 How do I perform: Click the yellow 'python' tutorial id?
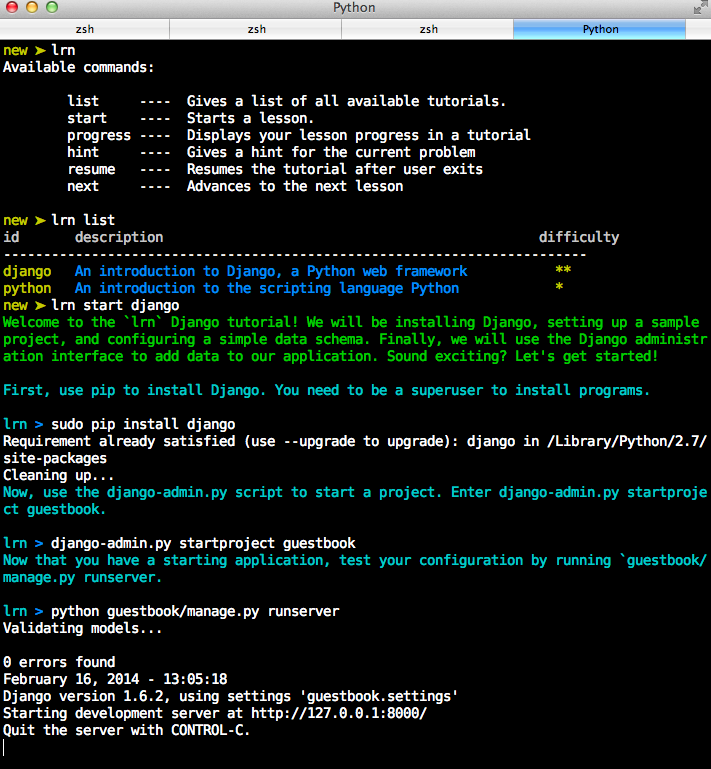coord(27,288)
